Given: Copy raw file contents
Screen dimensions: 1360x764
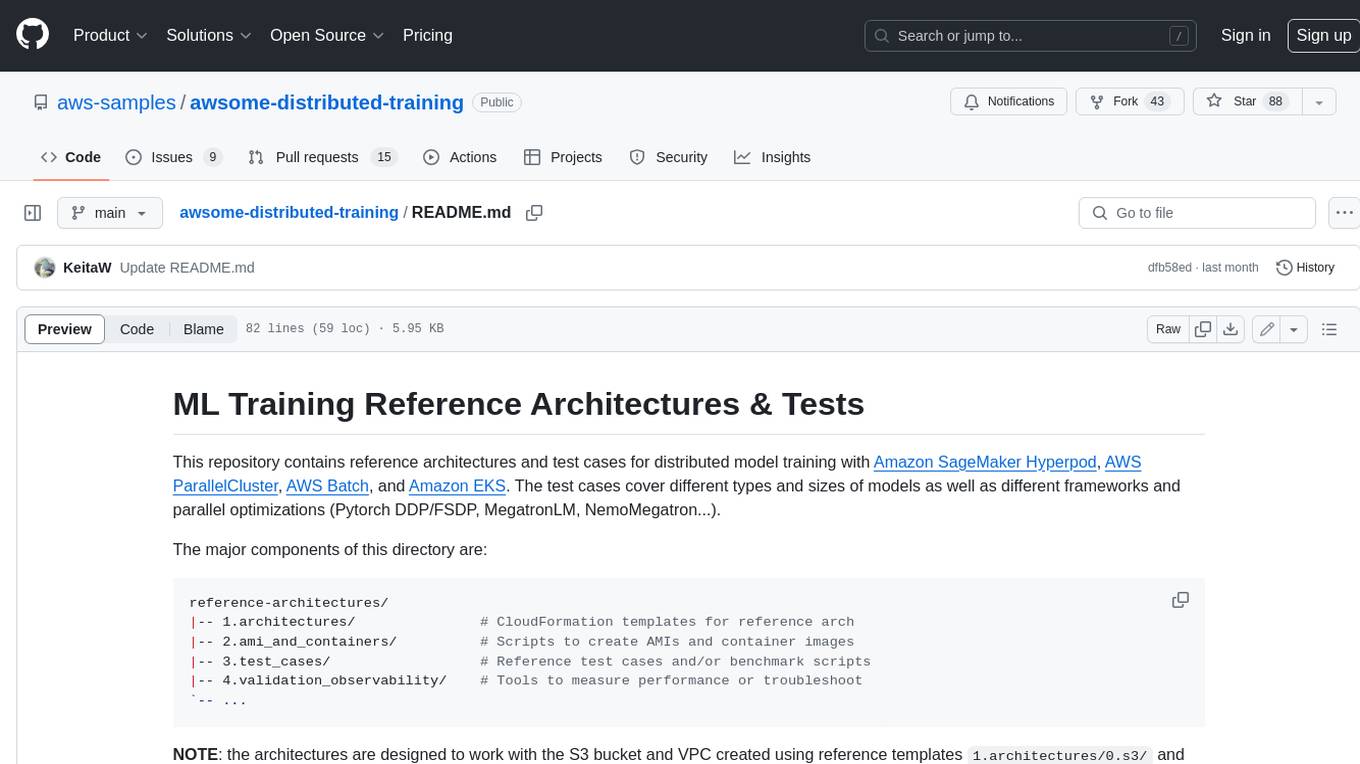Looking at the screenshot, I should [x=1203, y=329].
